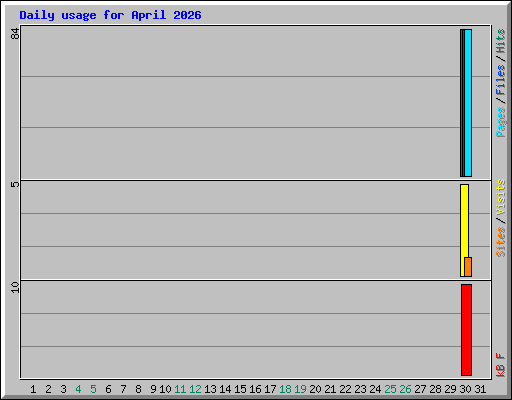Click the y-axis value '5'
Screen dimensions: 512x400
tap(15, 184)
